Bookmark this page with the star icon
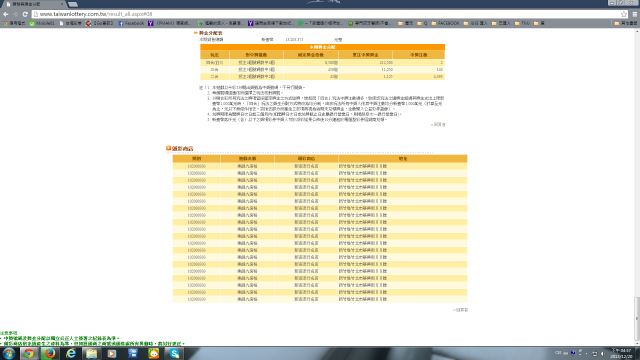 click(624, 14)
